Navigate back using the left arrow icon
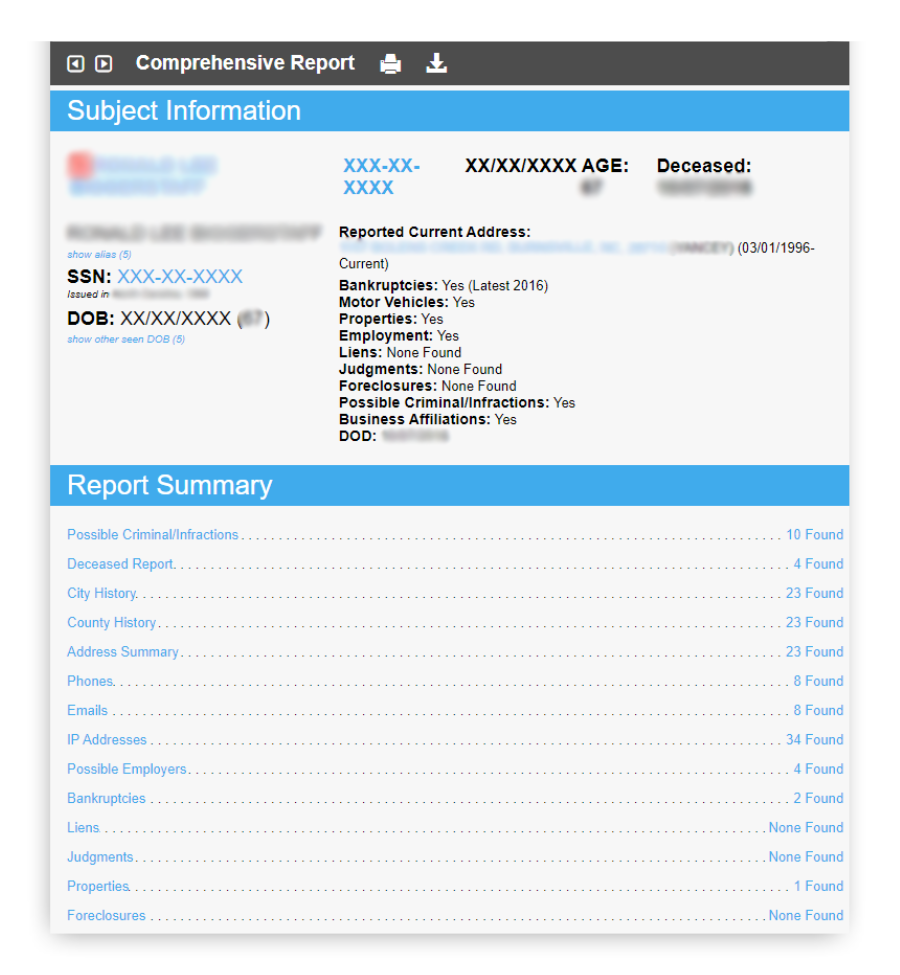Image resolution: width=900 pixels, height=975 pixels. click(x=75, y=63)
